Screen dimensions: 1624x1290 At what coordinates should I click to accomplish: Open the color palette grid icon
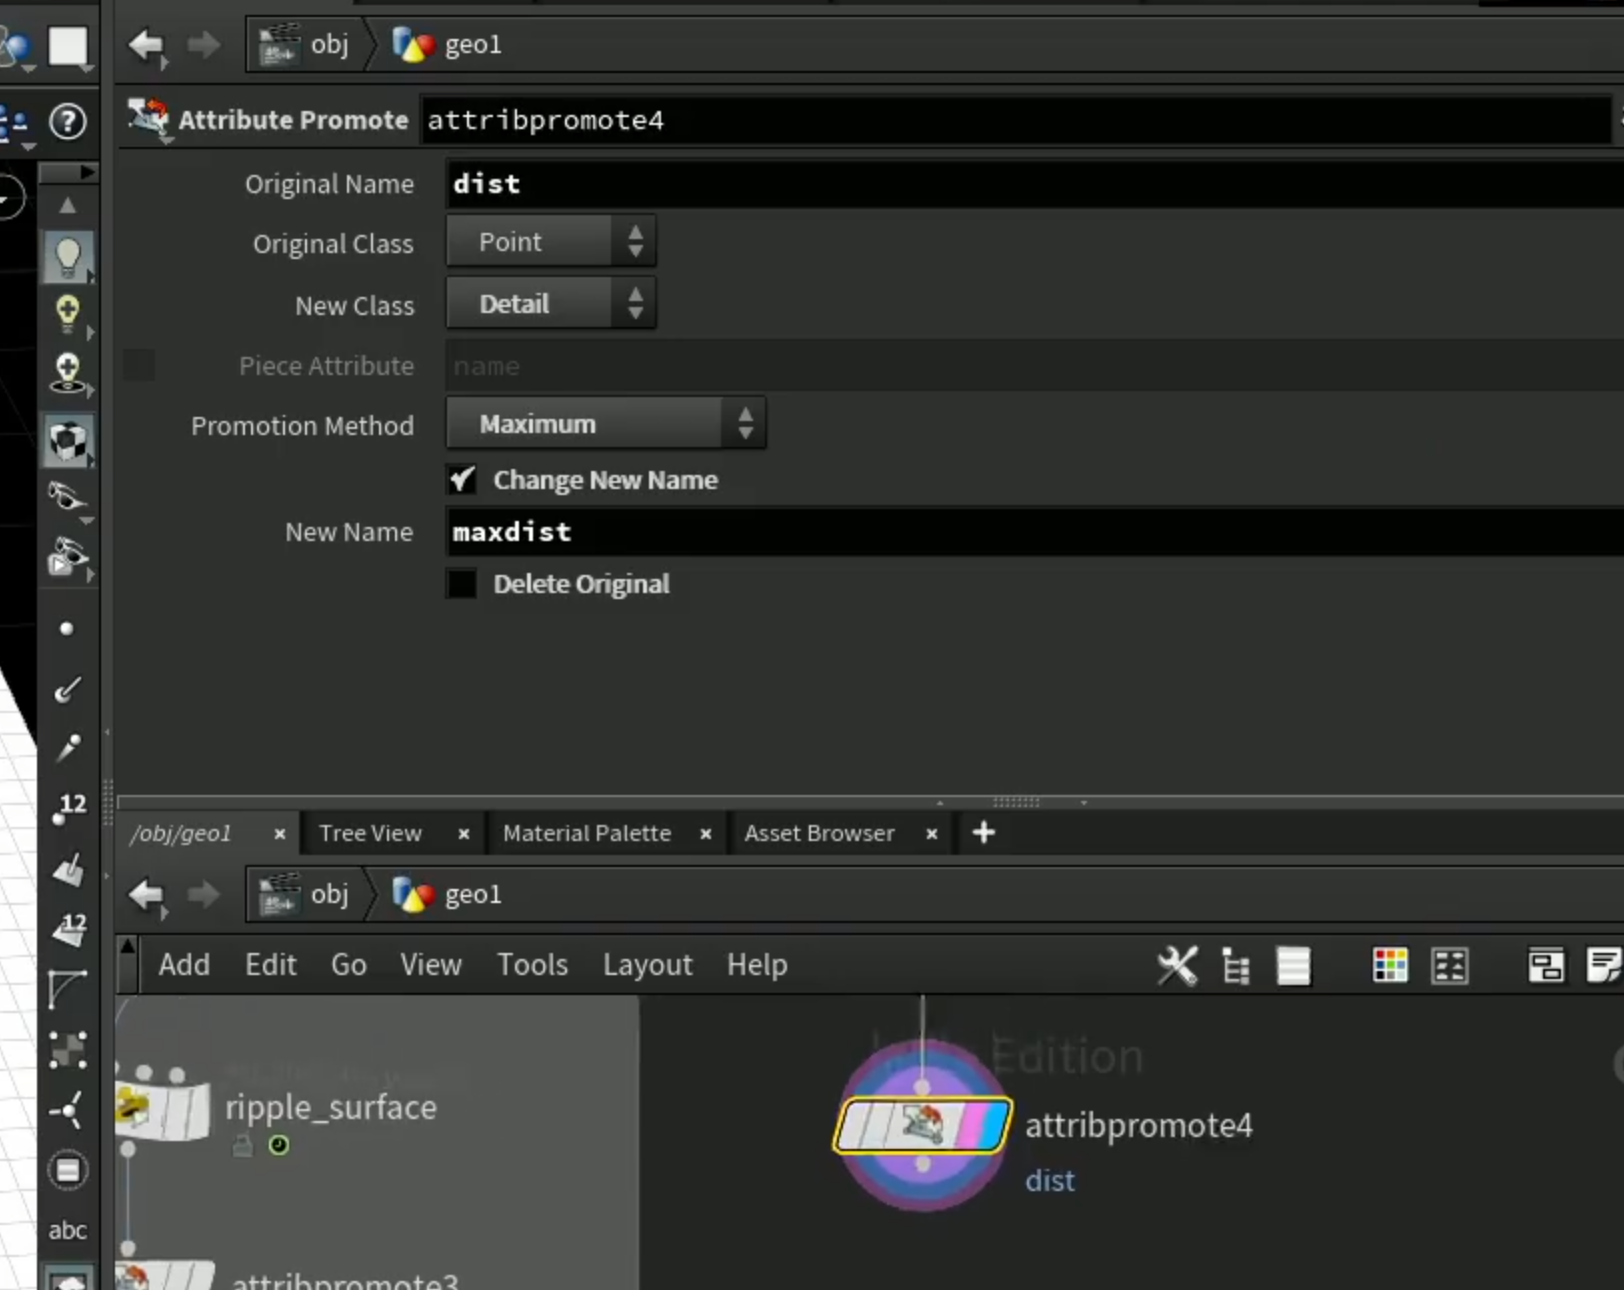point(1390,966)
